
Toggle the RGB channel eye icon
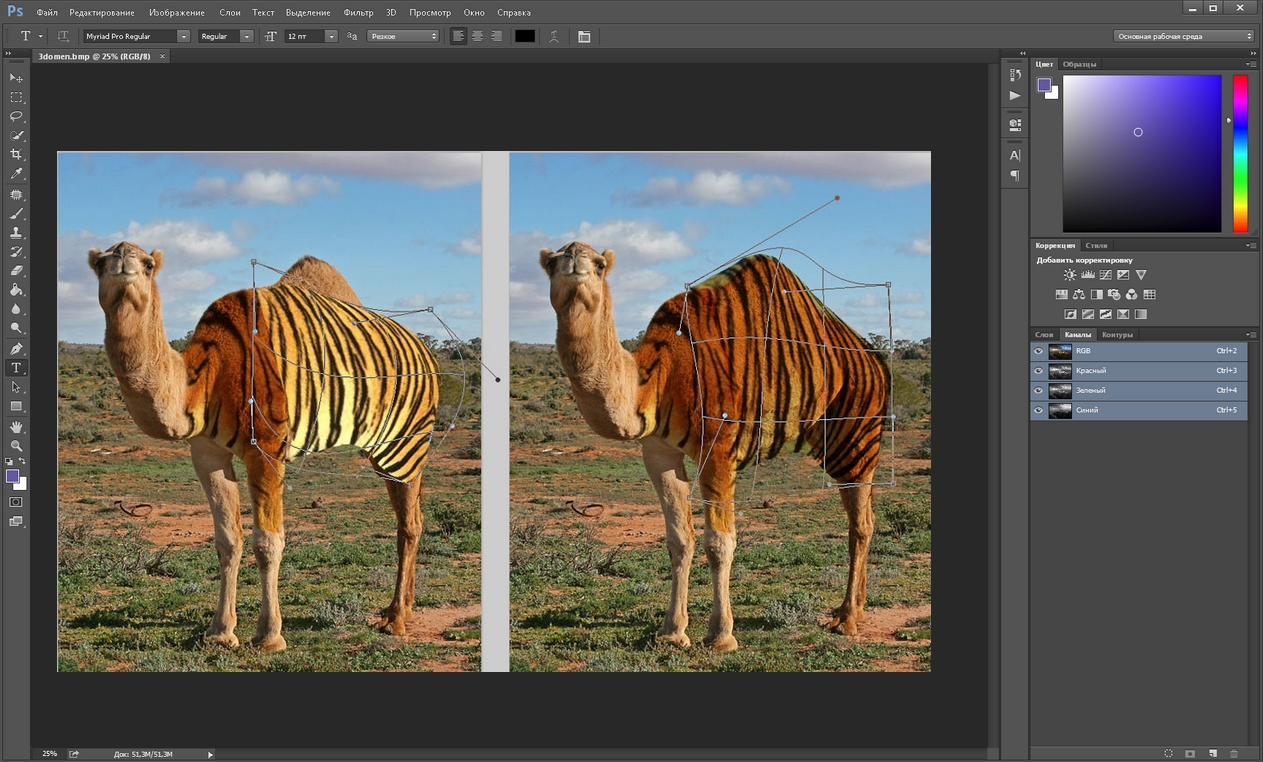(x=1038, y=351)
